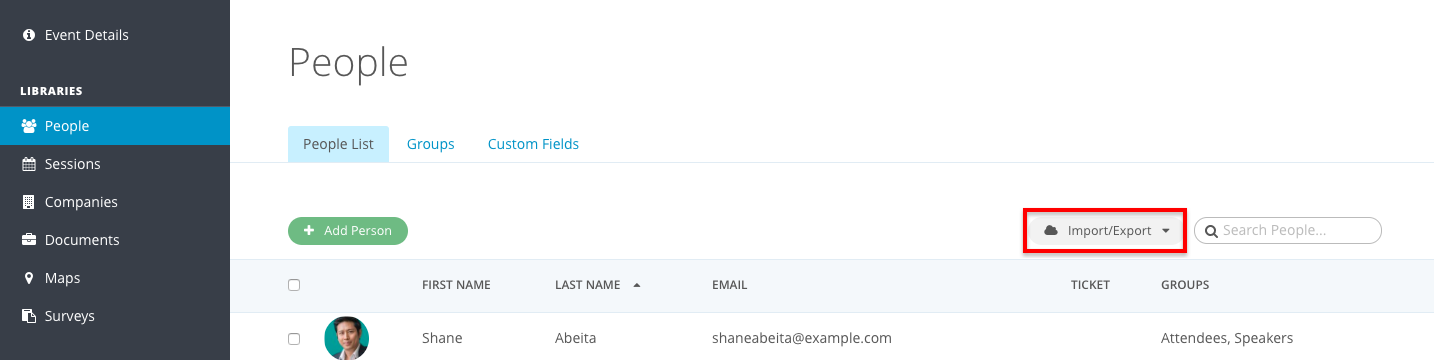Select the People List tab
The width and height of the screenshot is (1434, 360).
coord(338,144)
